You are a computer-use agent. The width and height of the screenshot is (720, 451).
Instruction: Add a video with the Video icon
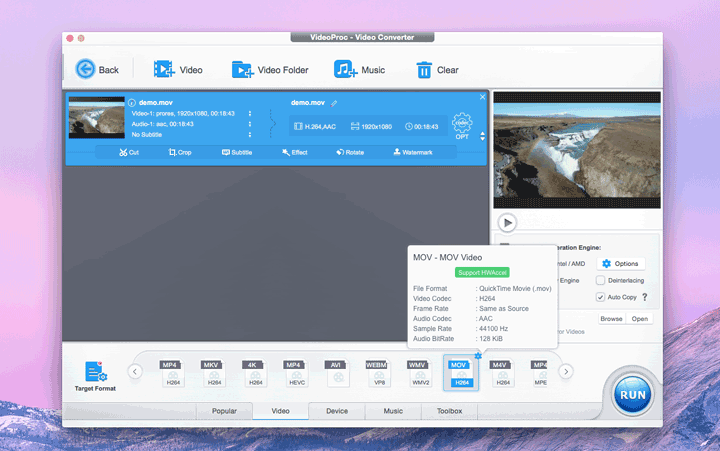(x=164, y=69)
